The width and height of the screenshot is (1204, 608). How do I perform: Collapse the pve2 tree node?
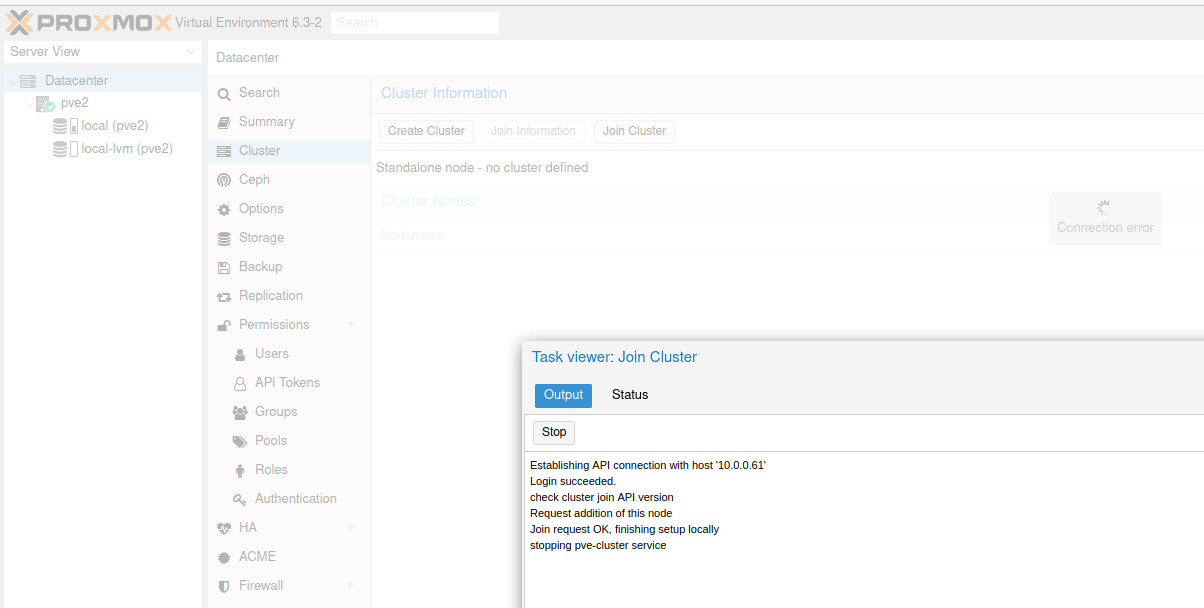click(x=29, y=103)
